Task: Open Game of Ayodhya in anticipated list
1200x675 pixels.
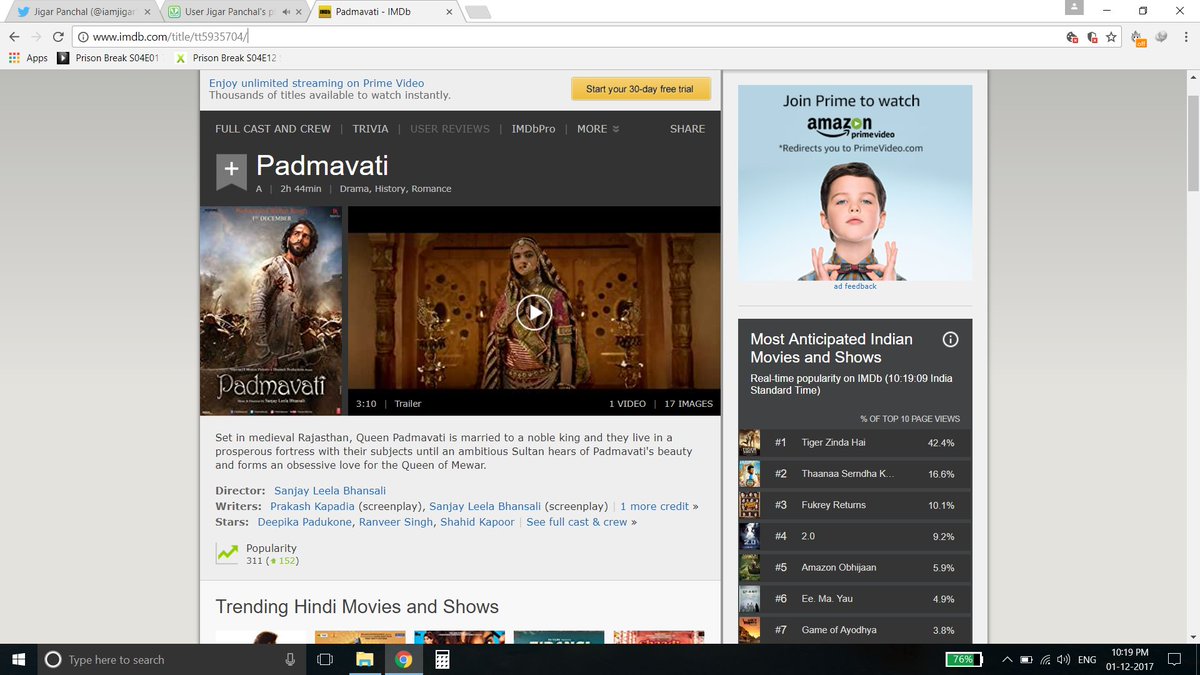Action: 838,630
